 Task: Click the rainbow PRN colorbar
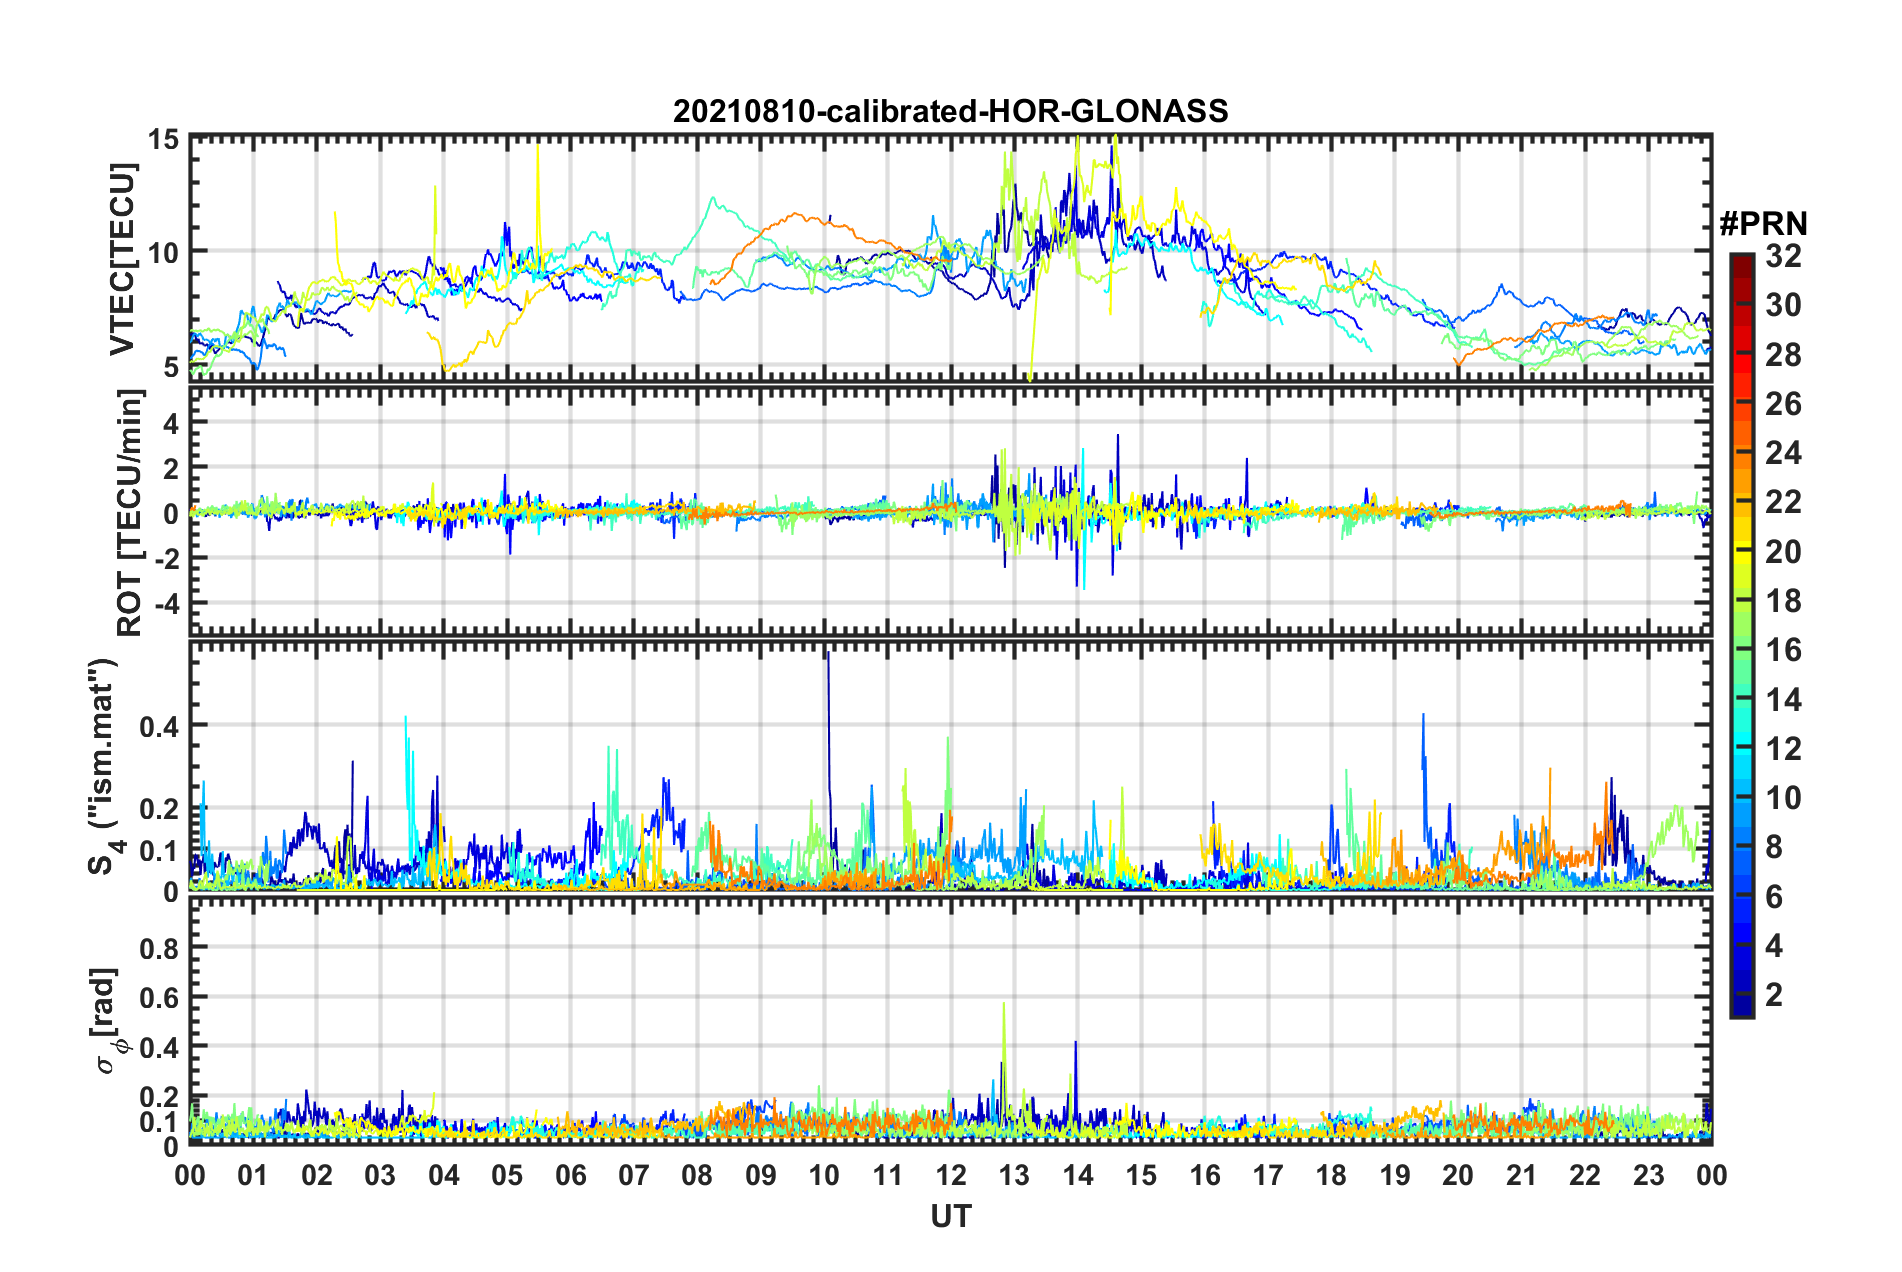click(x=1741, y=635)
